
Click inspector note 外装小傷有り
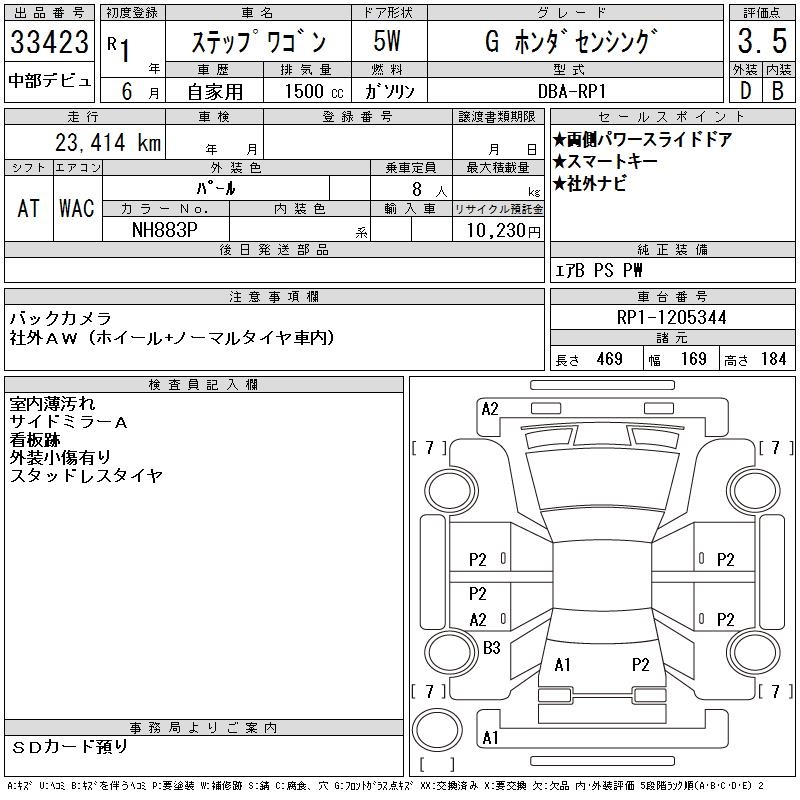tap(60, 458)
